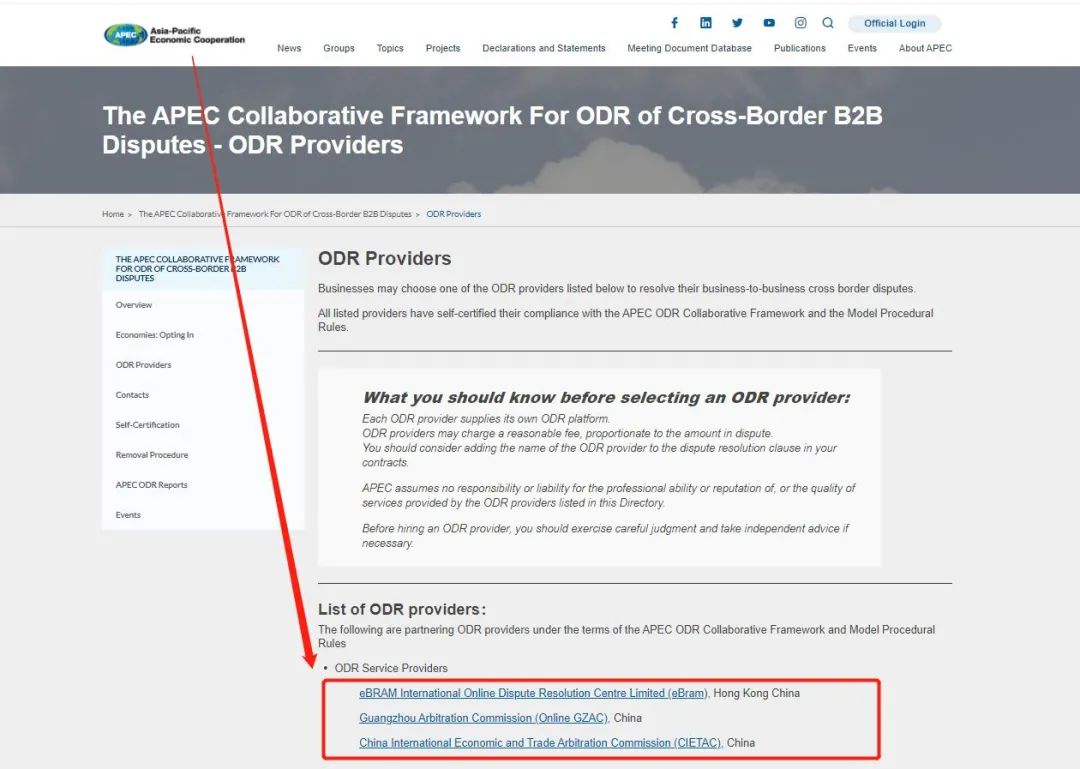Click the search magnifier icon

click(828, 23)
